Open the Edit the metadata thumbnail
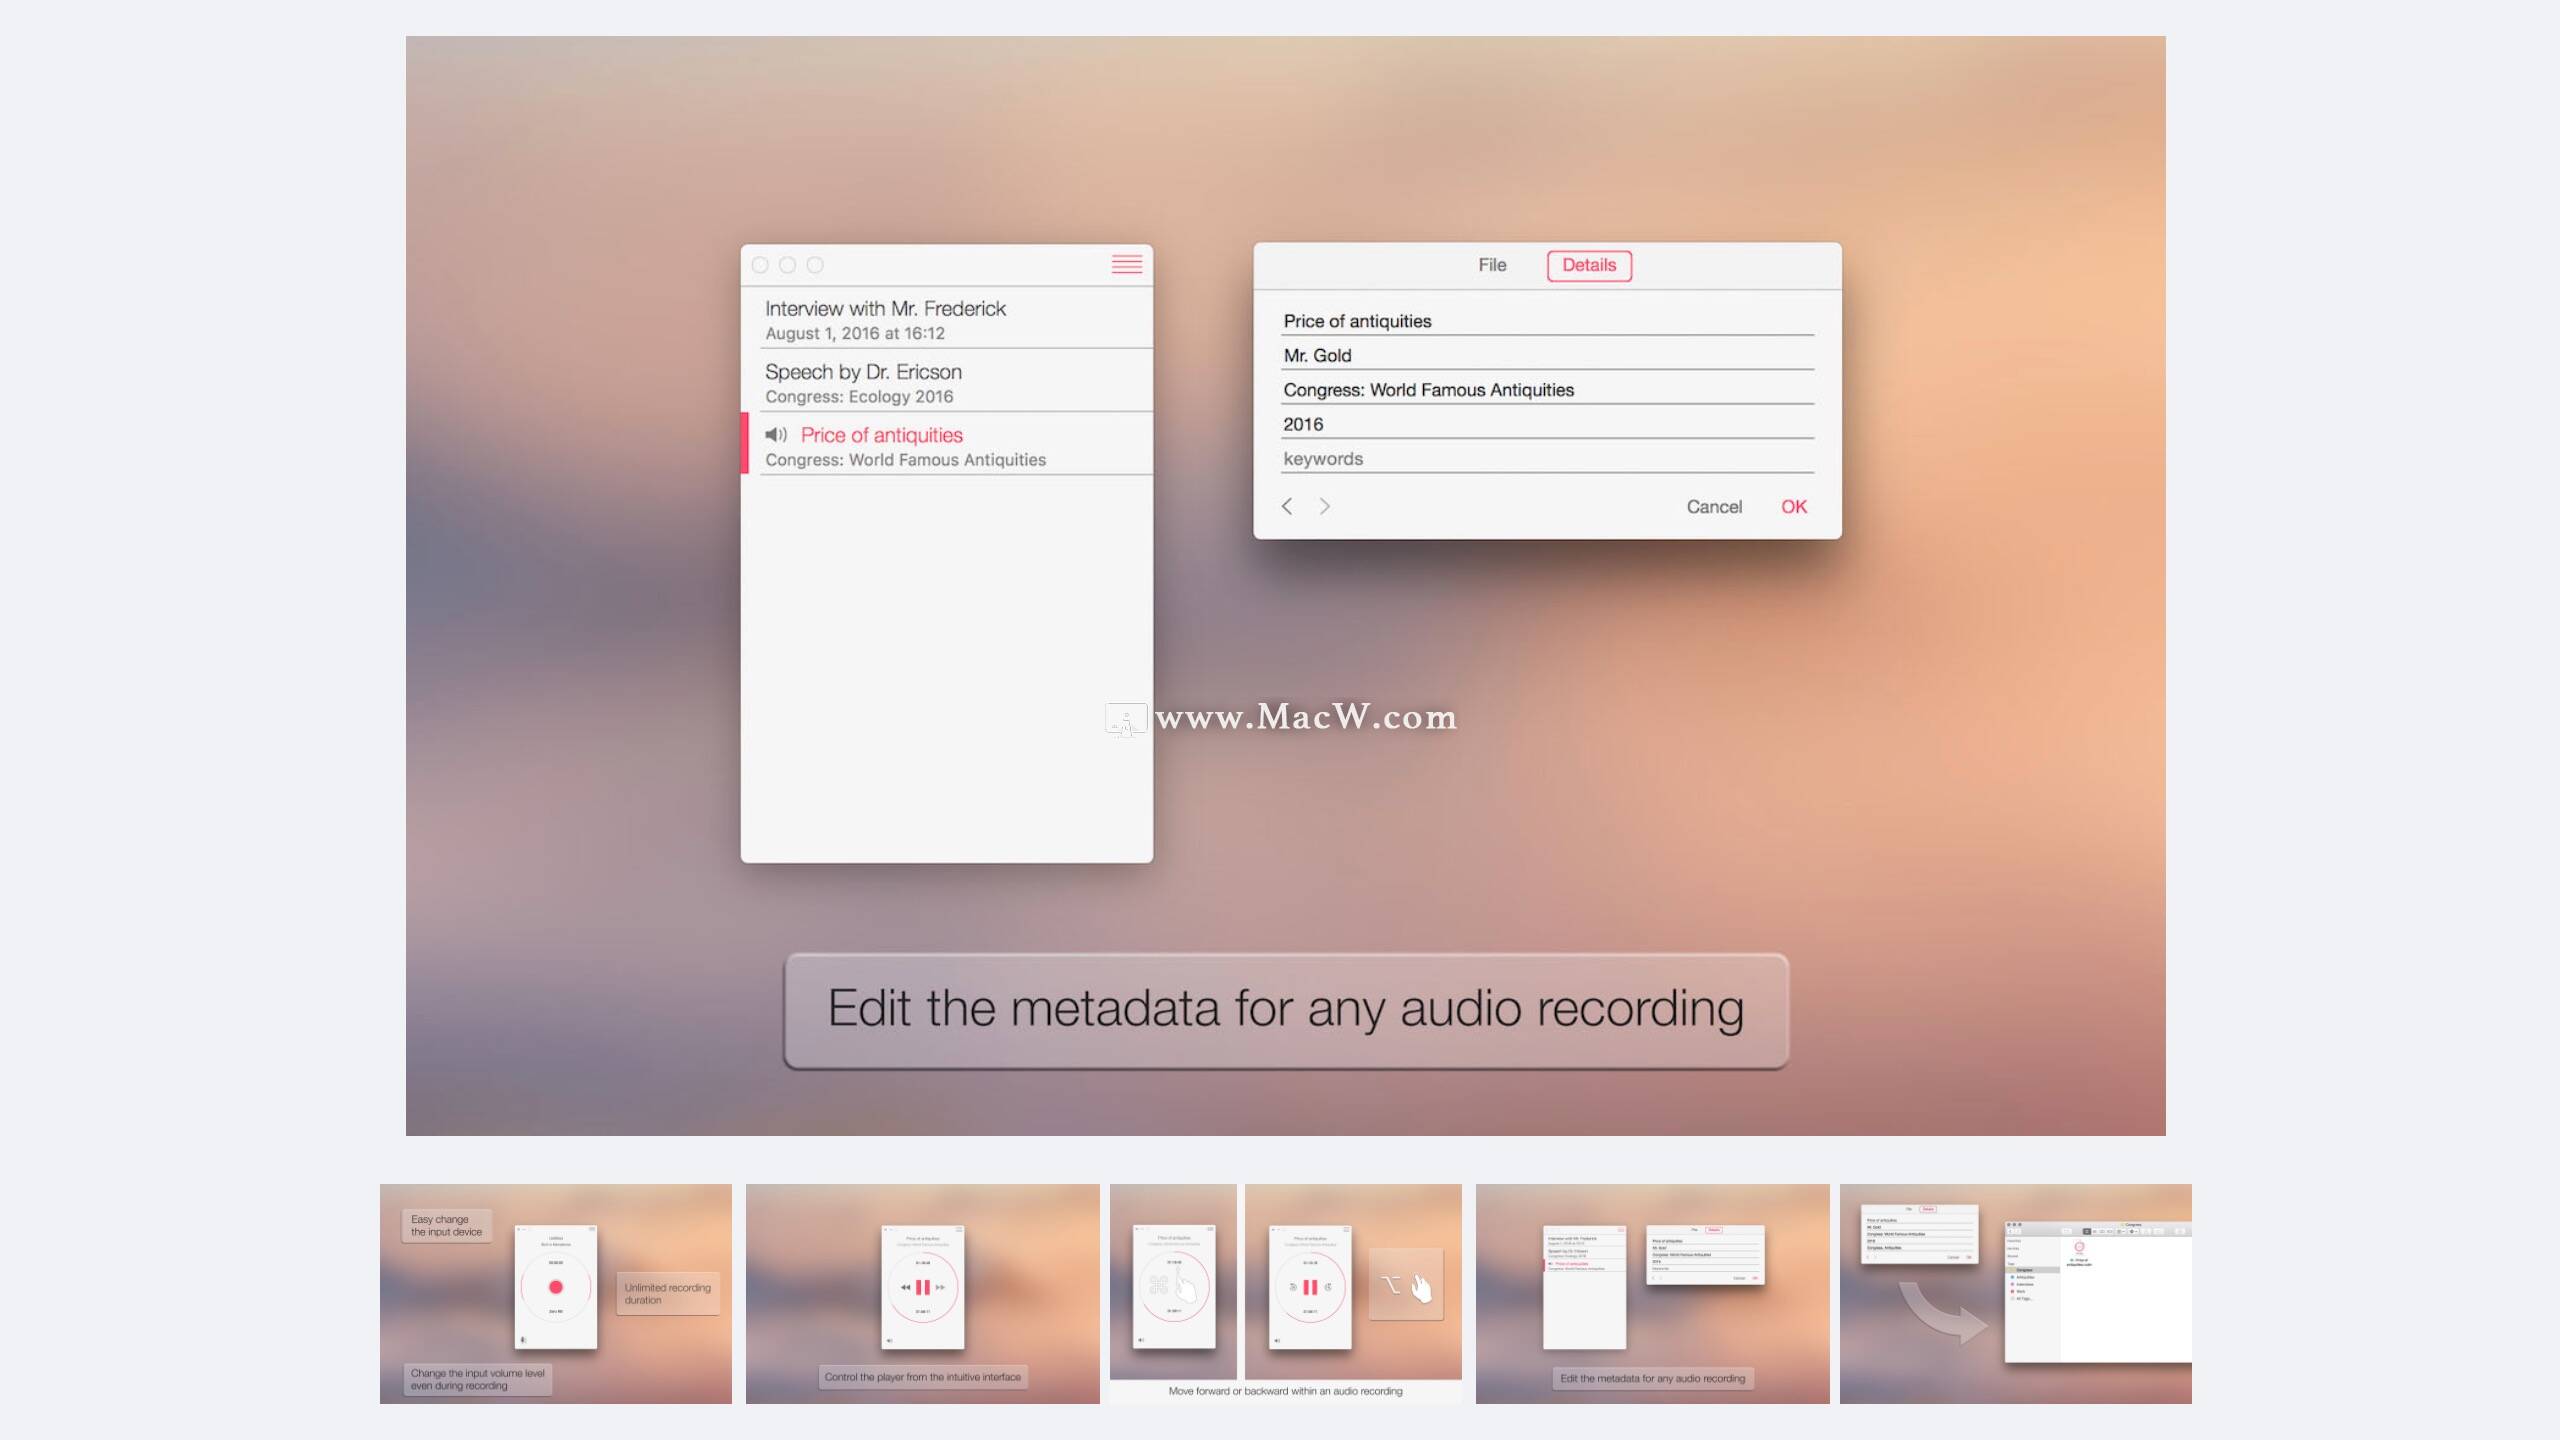 click(1652, 1293)
